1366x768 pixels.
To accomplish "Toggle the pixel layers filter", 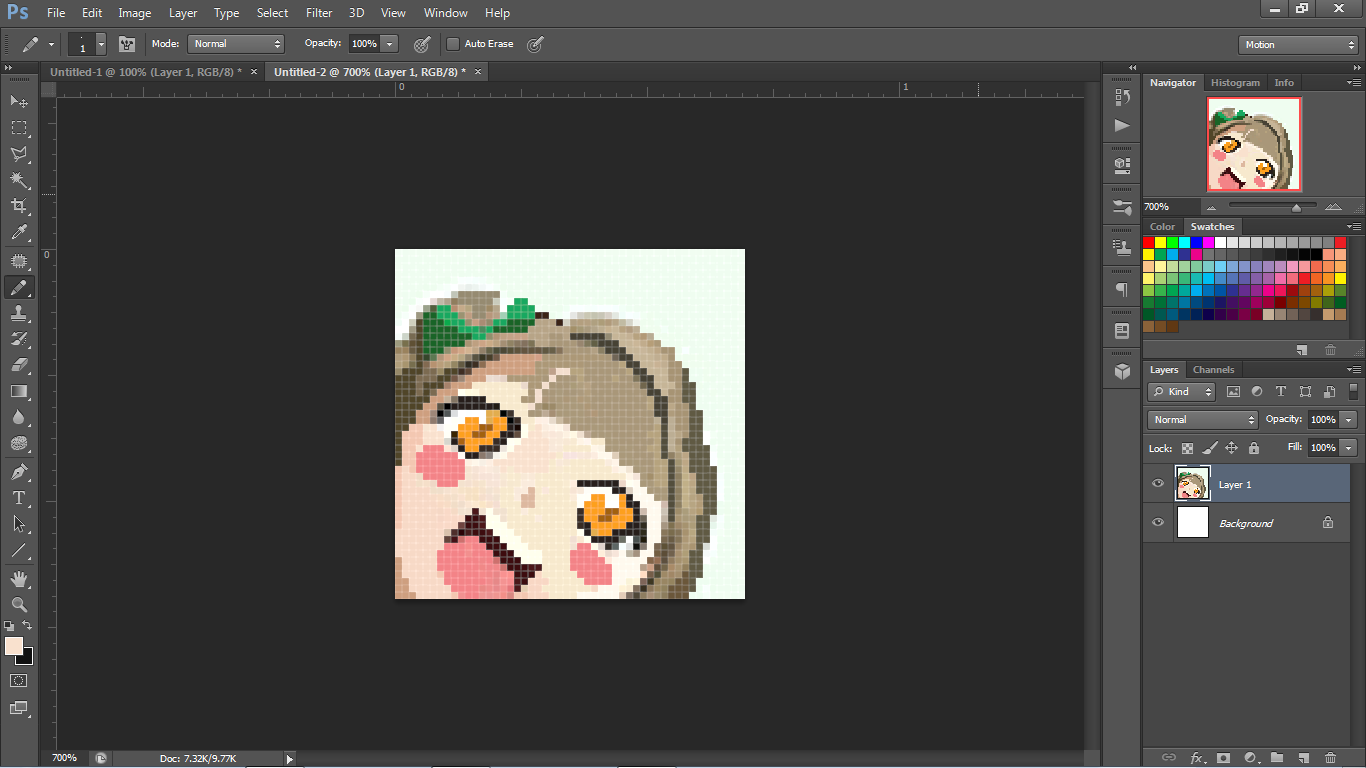I will pyautogui.click(x=1233, y=392).
